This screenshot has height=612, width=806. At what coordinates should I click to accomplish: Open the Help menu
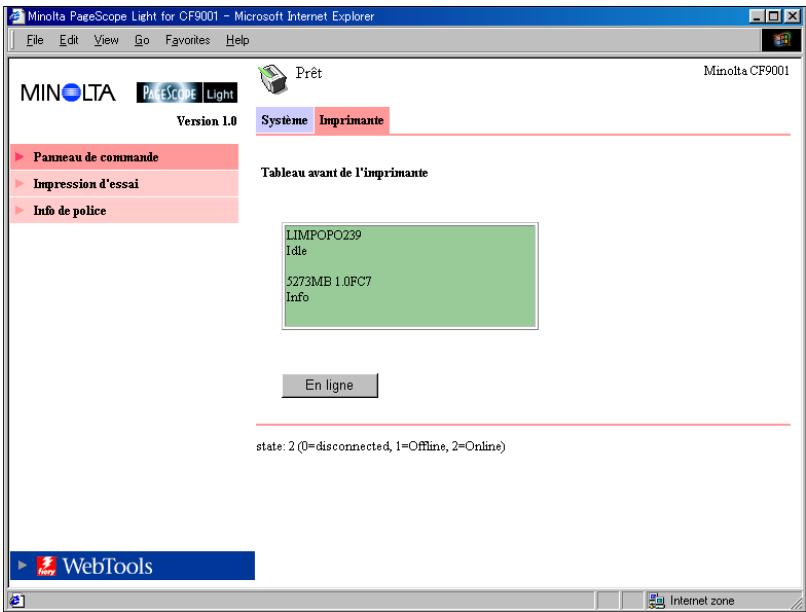(237, 40)
